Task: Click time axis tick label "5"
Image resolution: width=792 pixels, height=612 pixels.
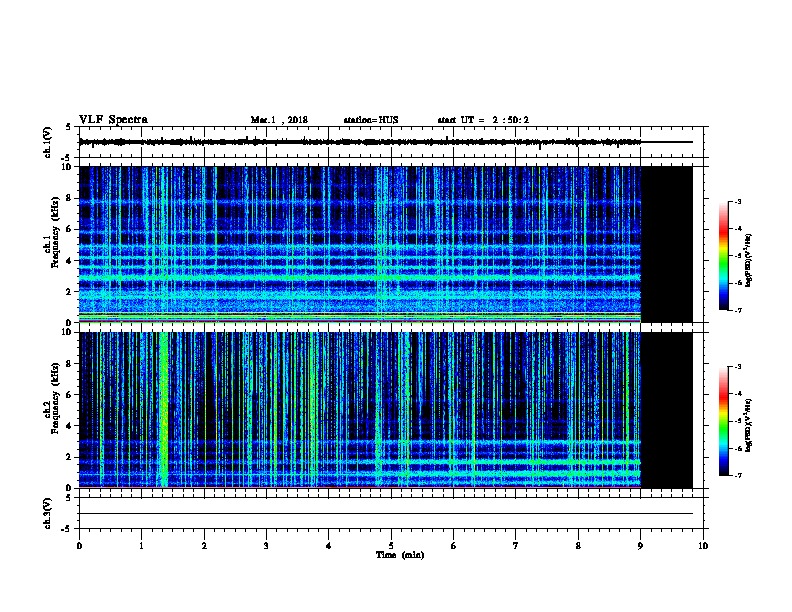Action: click(x=391, y=545)
